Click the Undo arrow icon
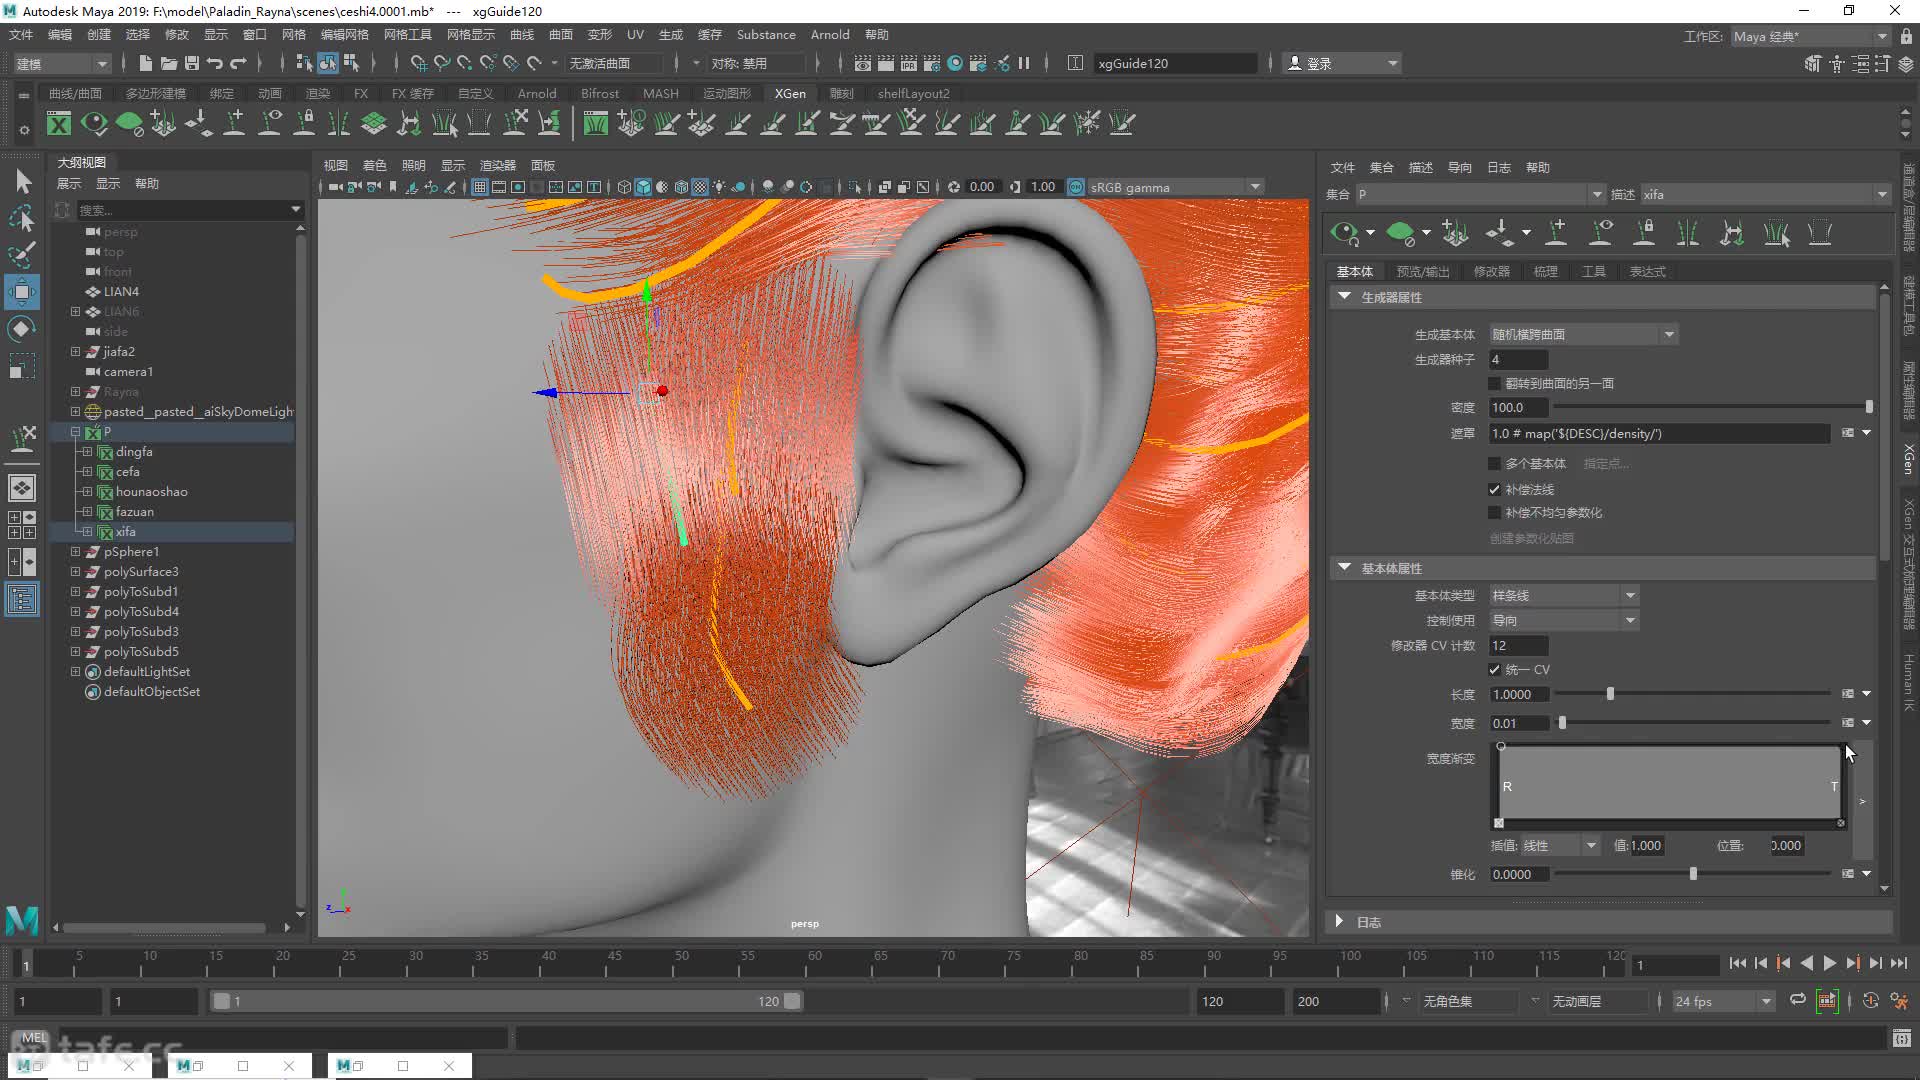Viewport: 1920px width, 1080px height. click(215, 63)
